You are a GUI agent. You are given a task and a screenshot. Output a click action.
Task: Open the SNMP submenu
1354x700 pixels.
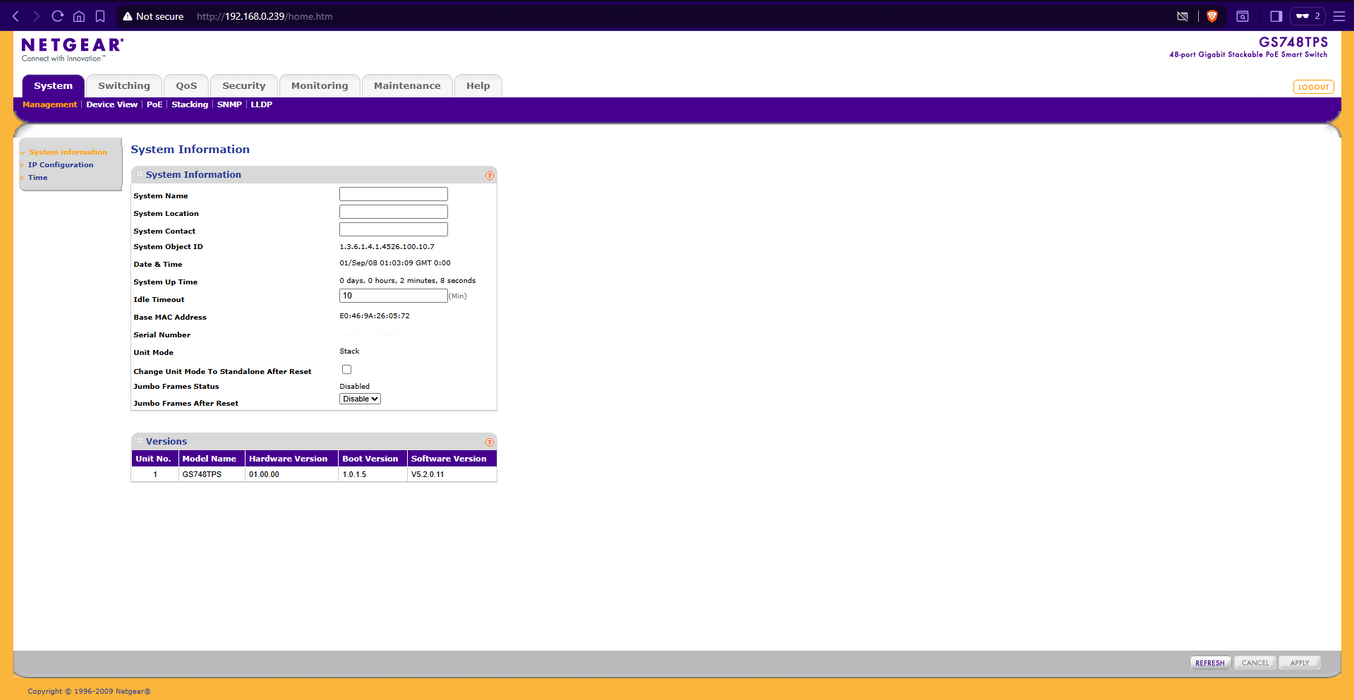click(229, 105)
